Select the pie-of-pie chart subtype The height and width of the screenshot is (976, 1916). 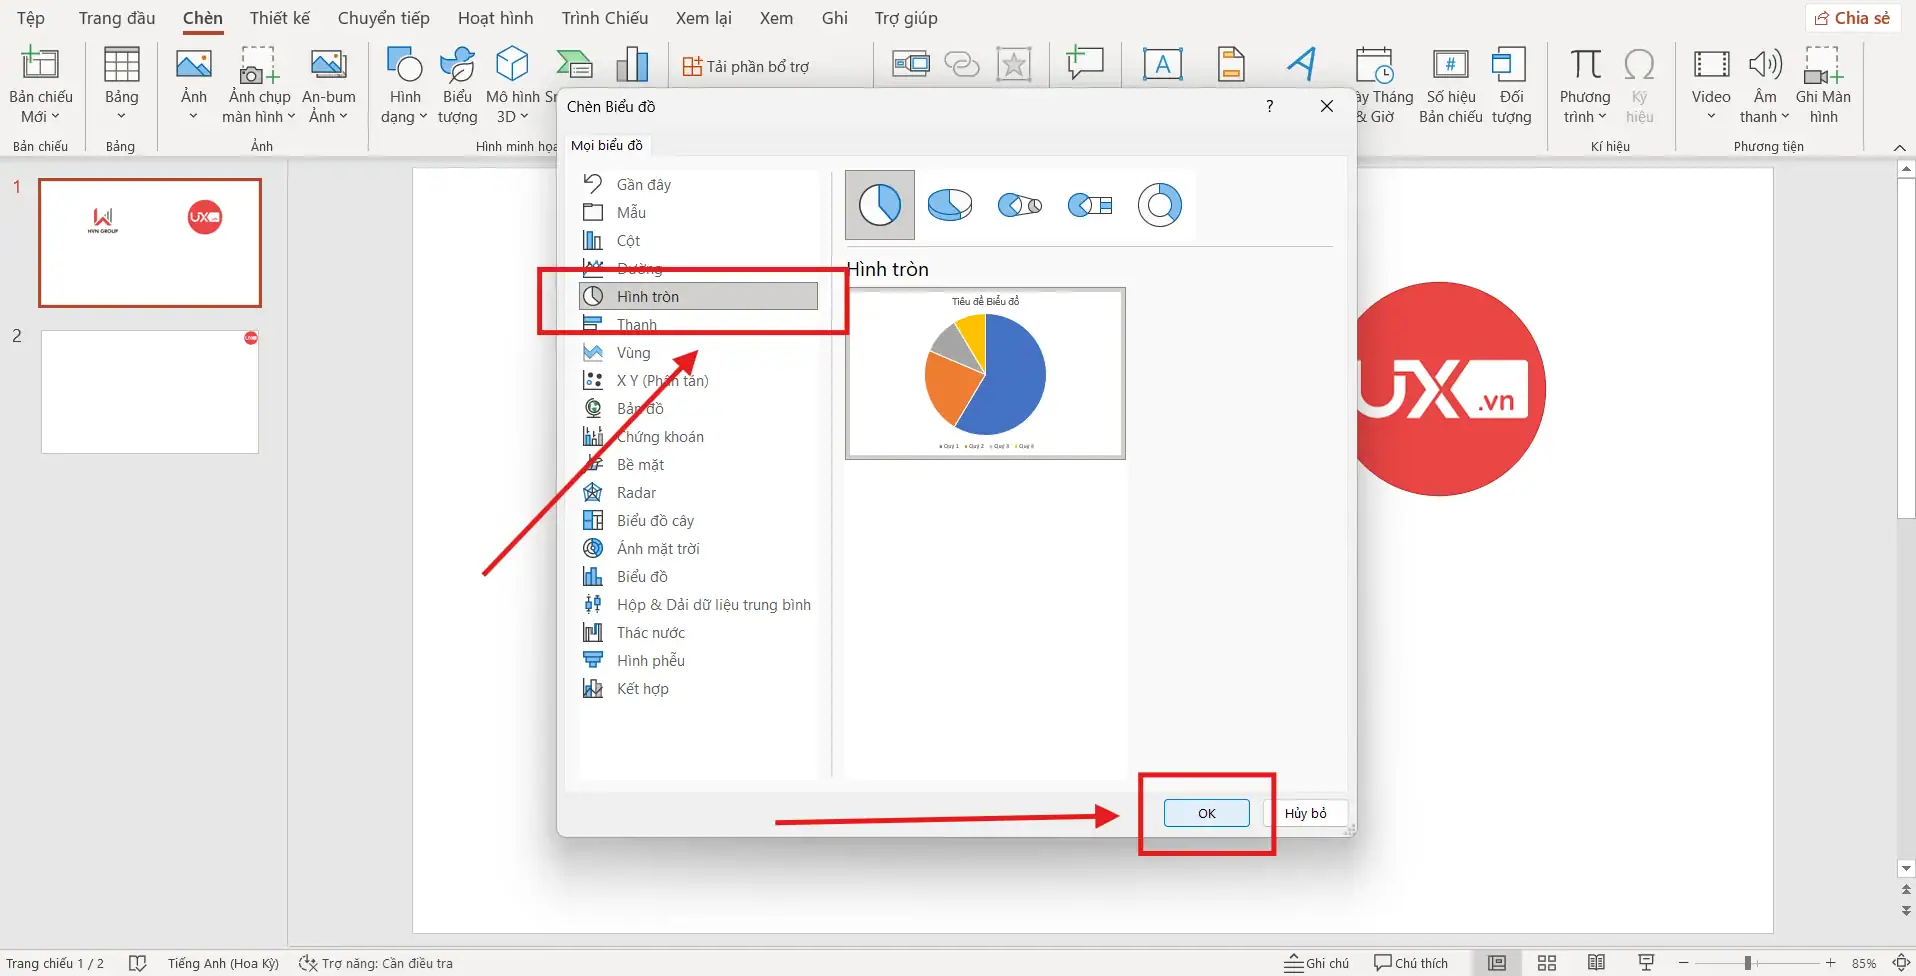pyautogui.click(x=1019, y=205)
